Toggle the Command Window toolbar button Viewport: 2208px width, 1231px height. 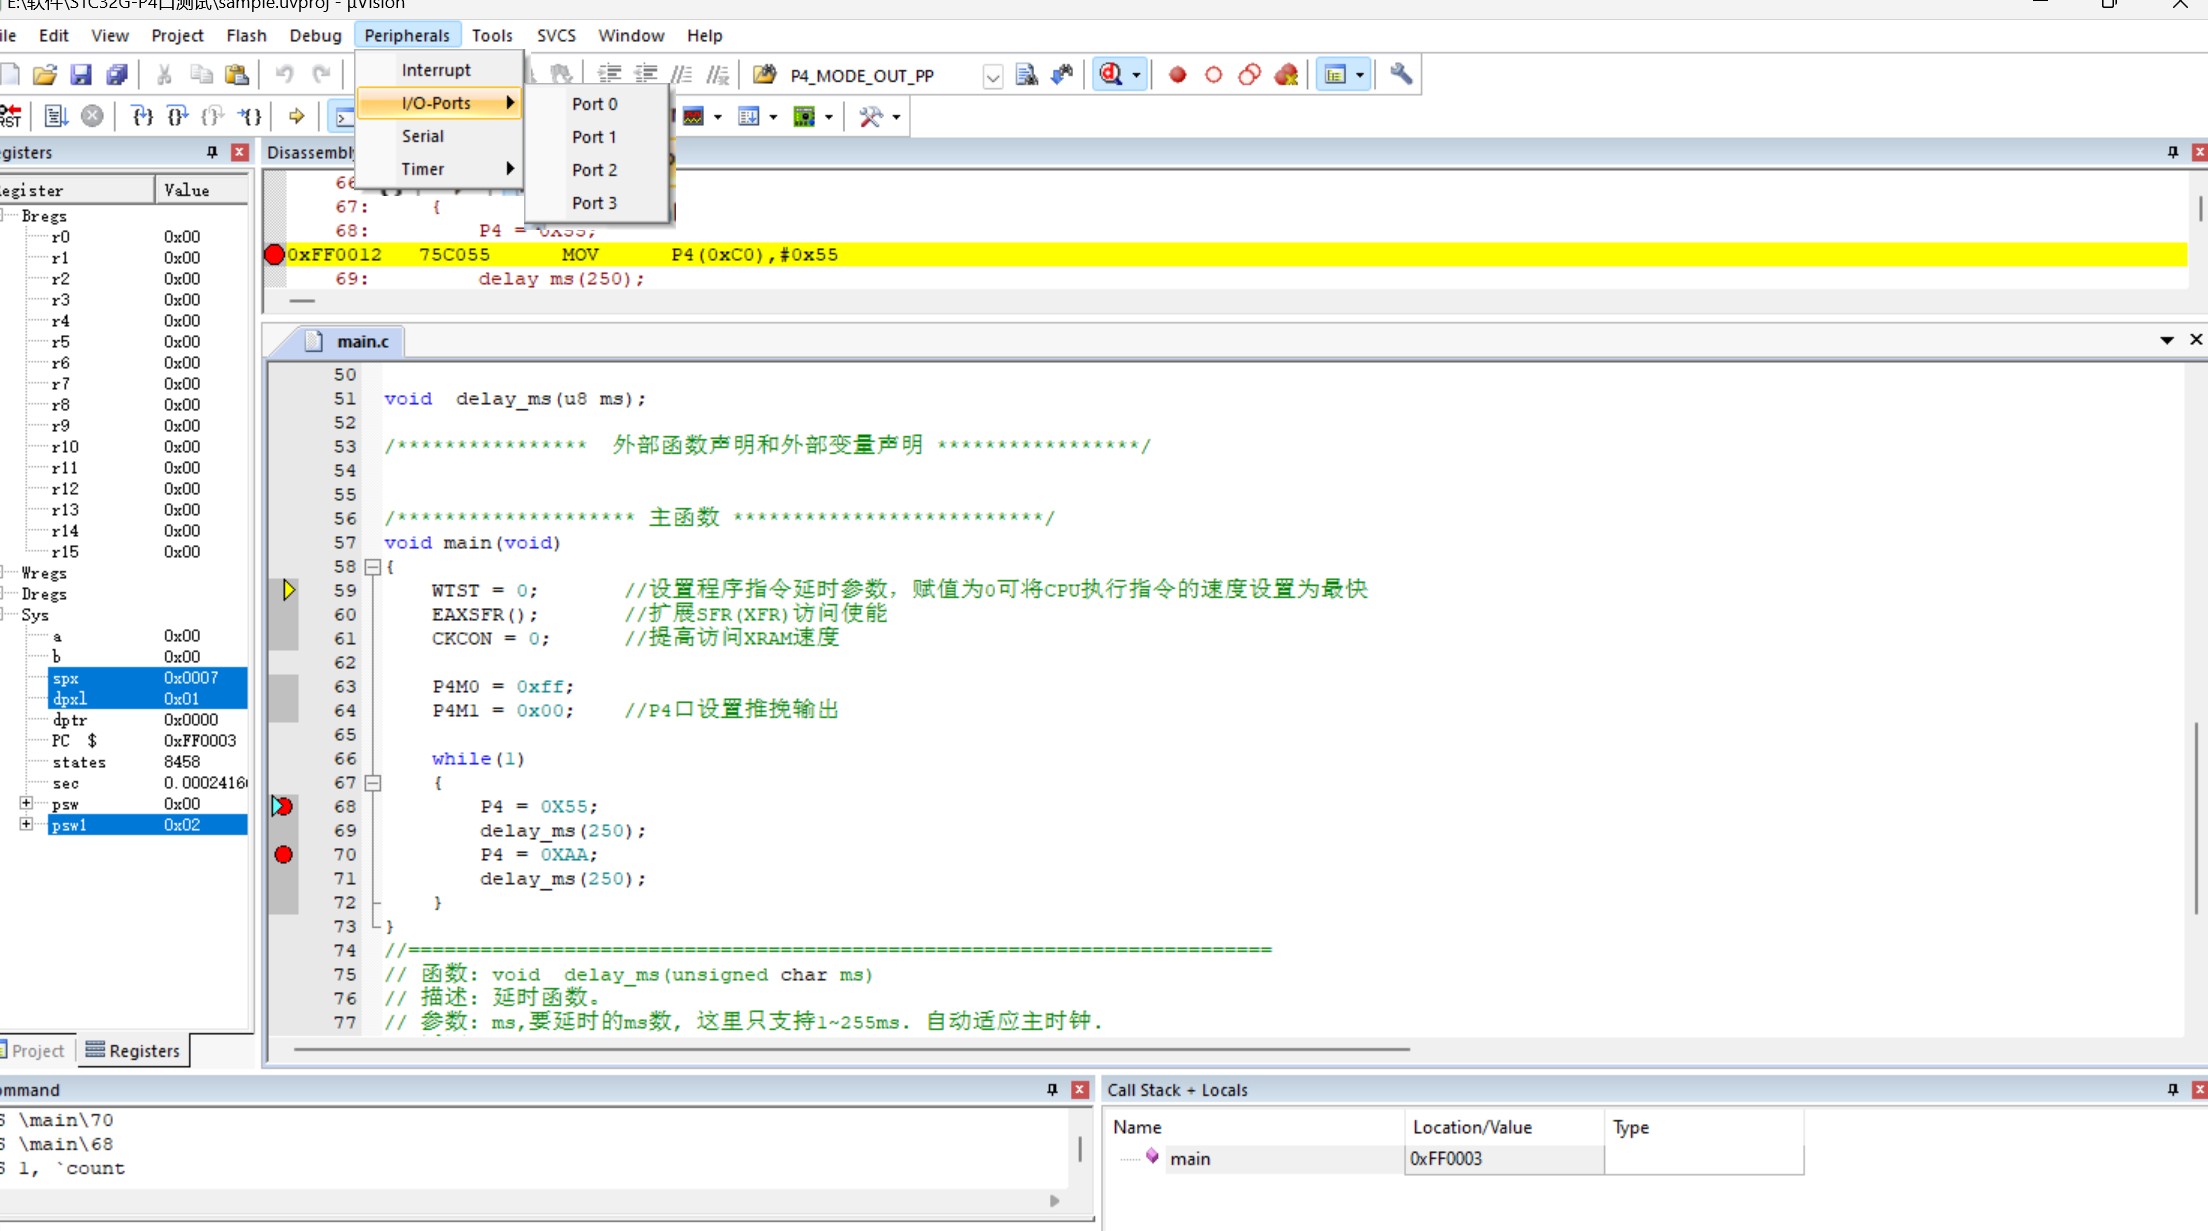coord(342,117)
